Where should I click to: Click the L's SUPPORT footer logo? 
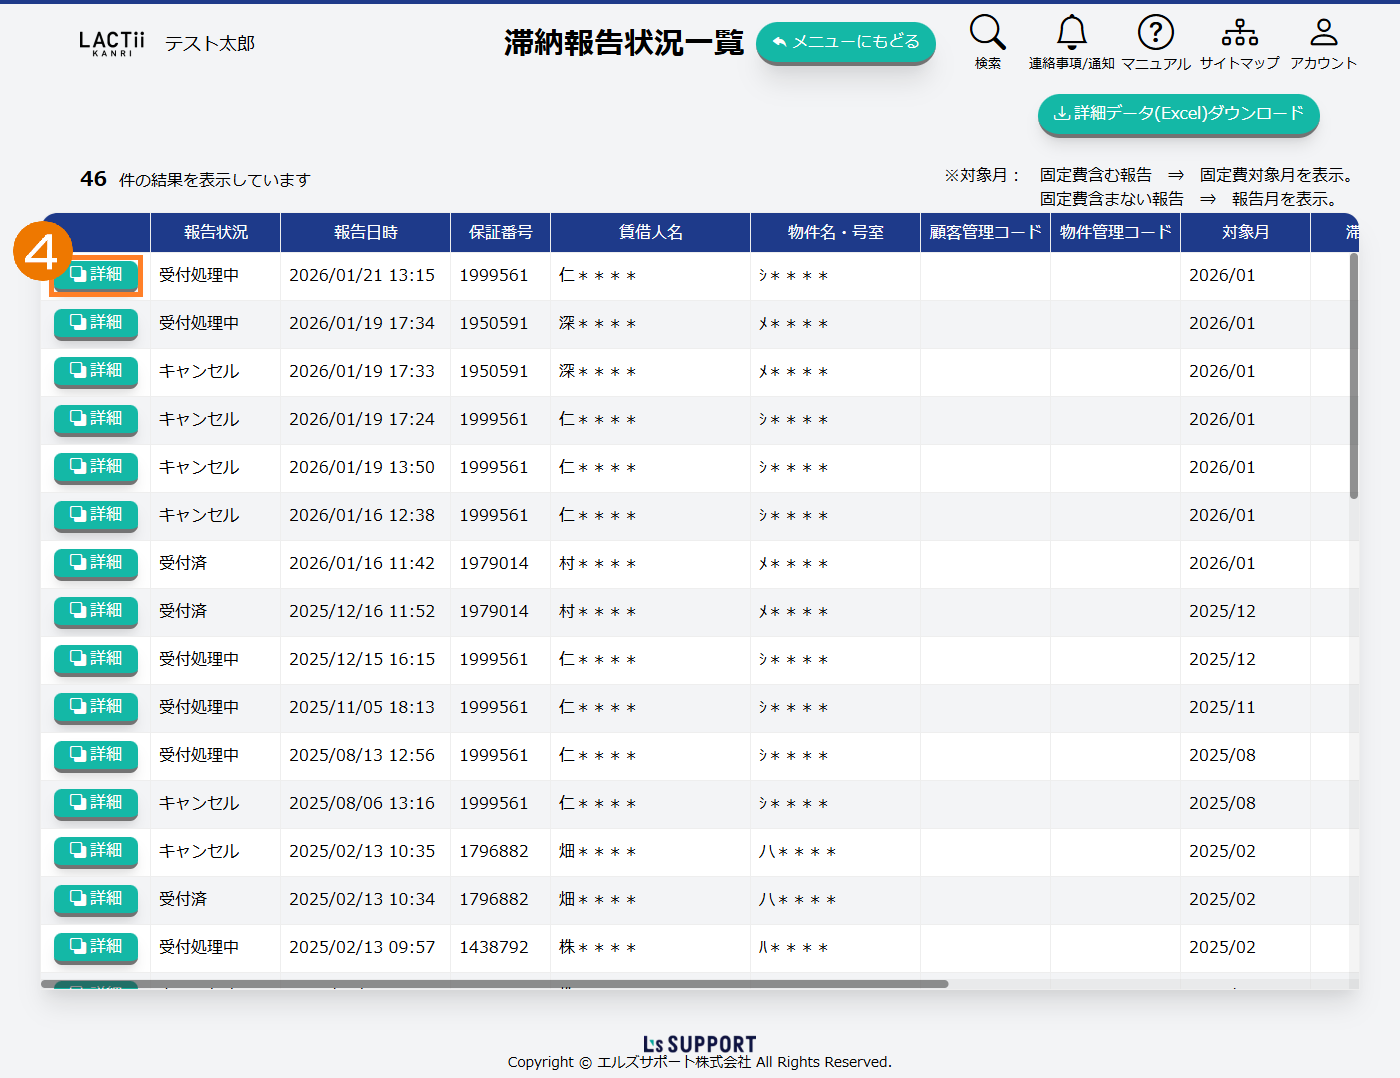700,1044
